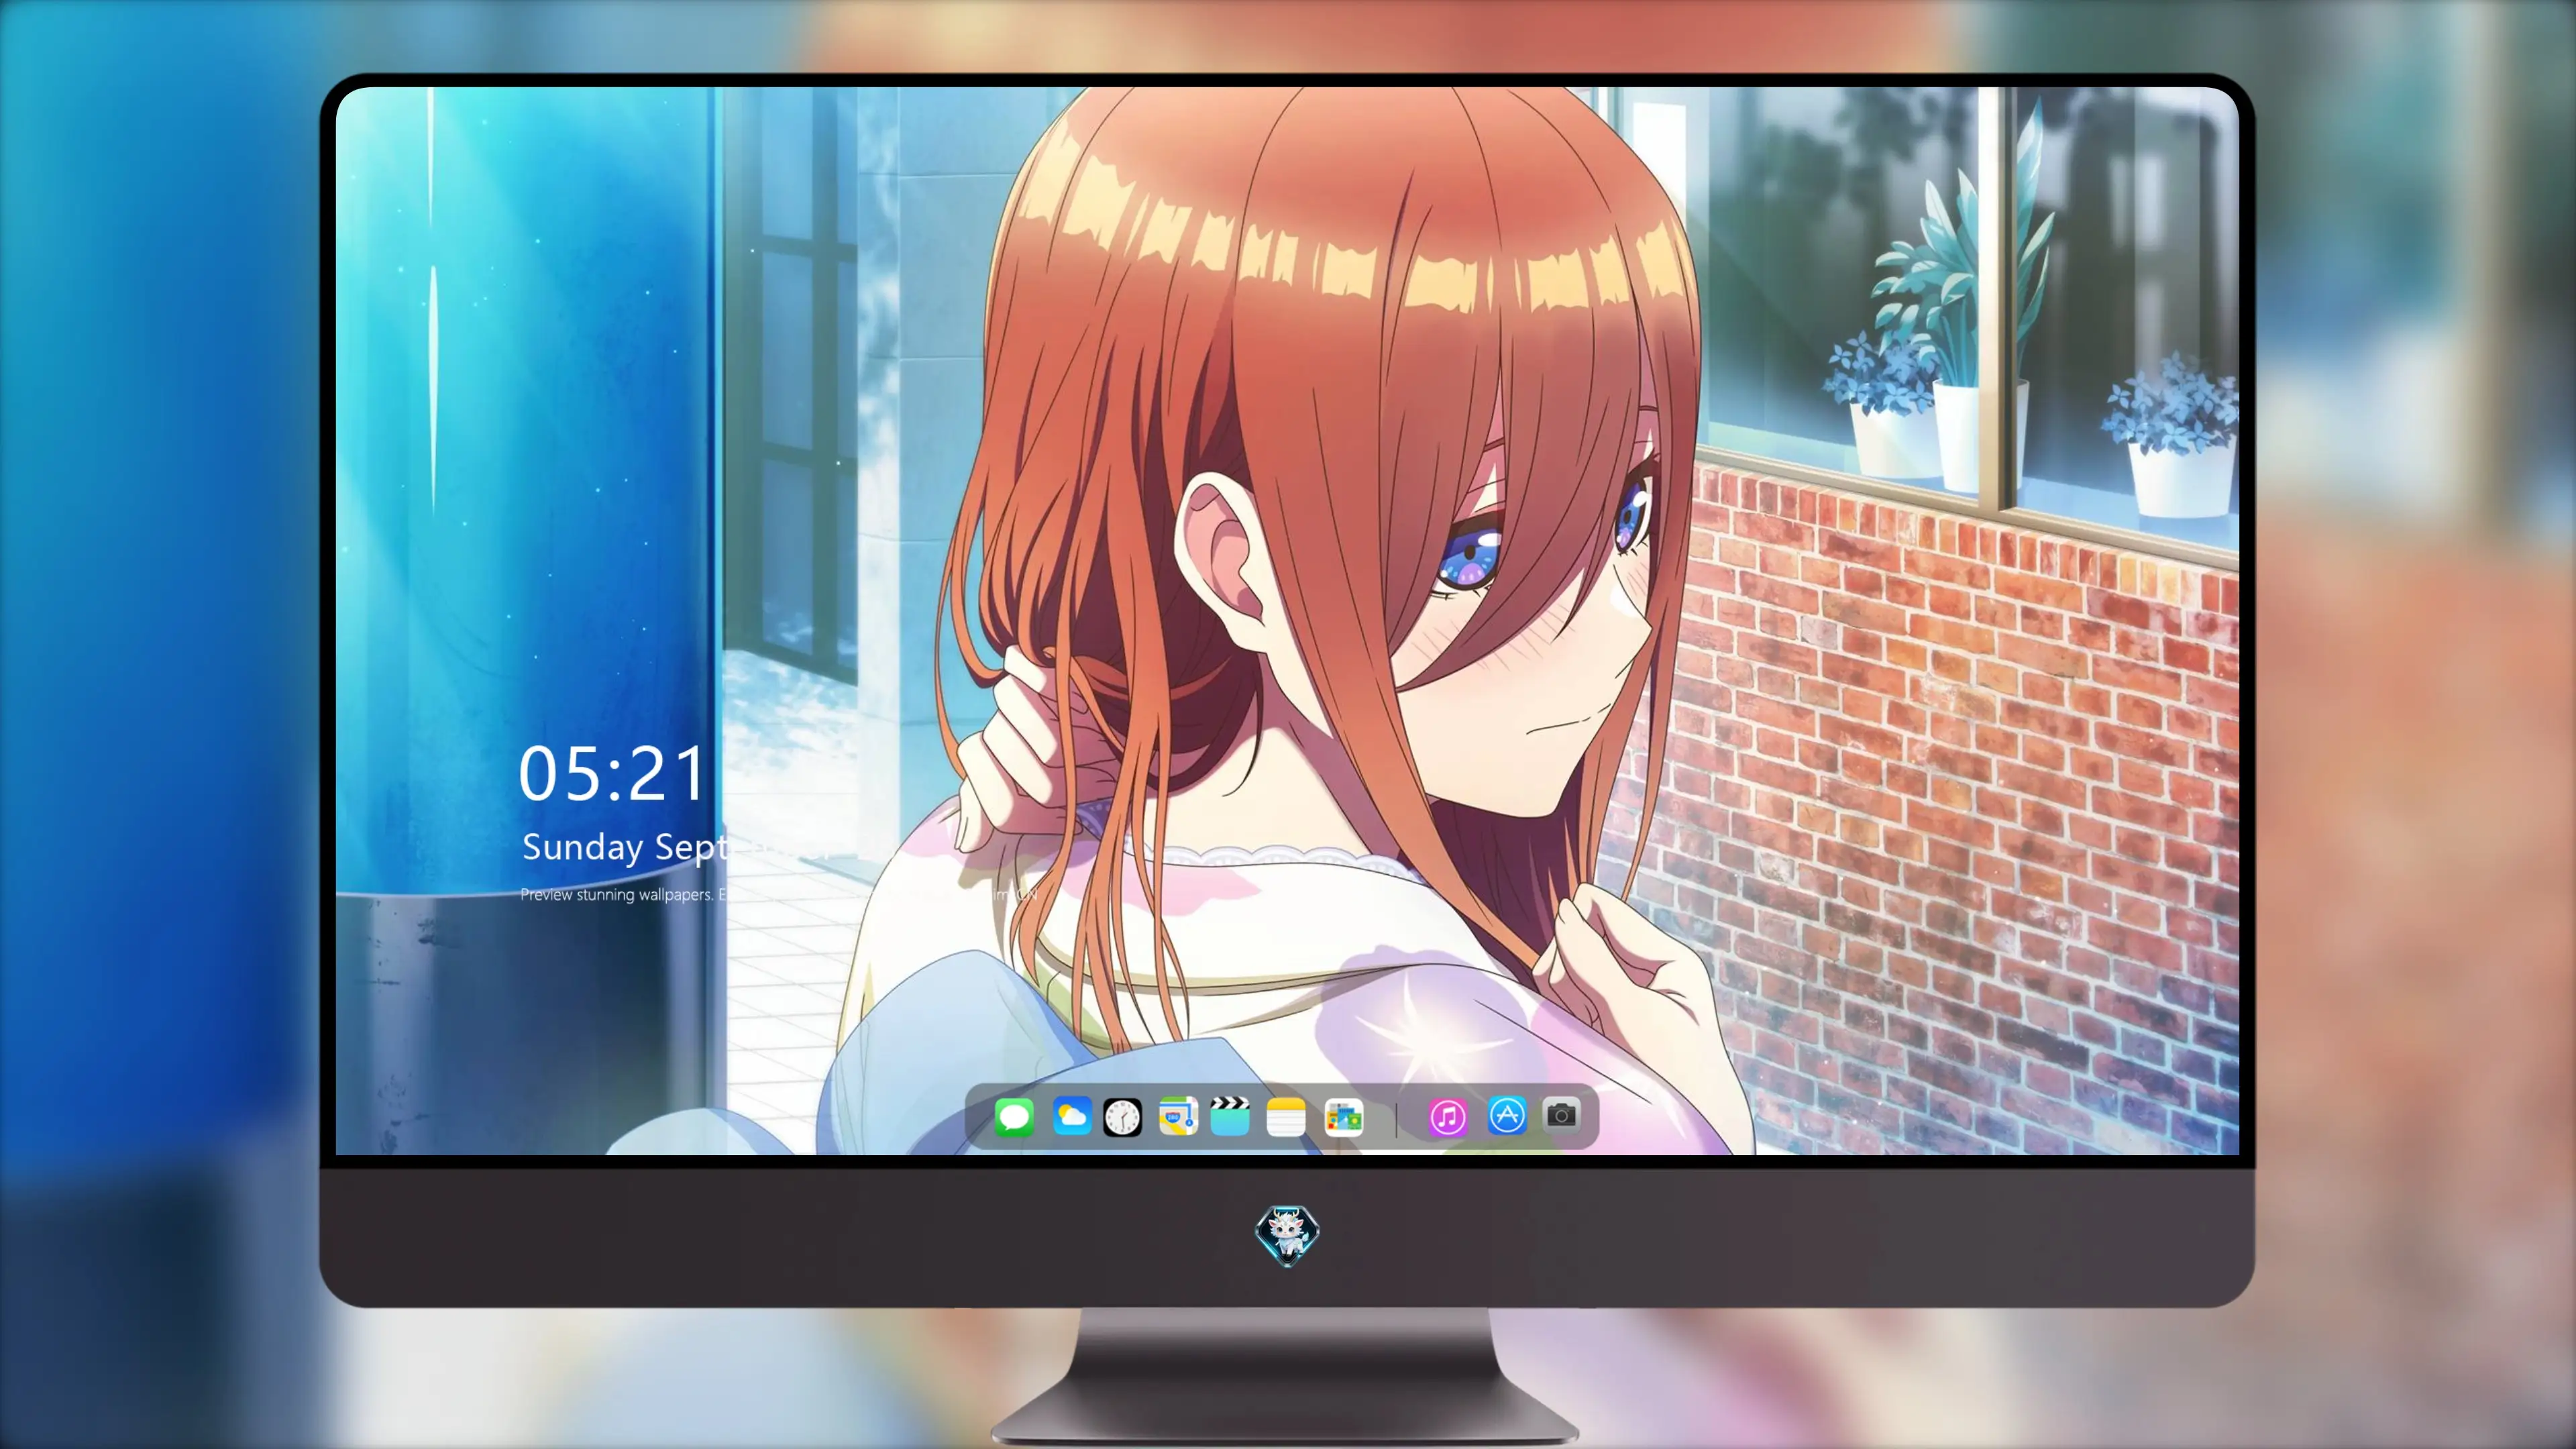Launch the pink iTunes music app
The image size is (2576, 1449).
1448,1116
